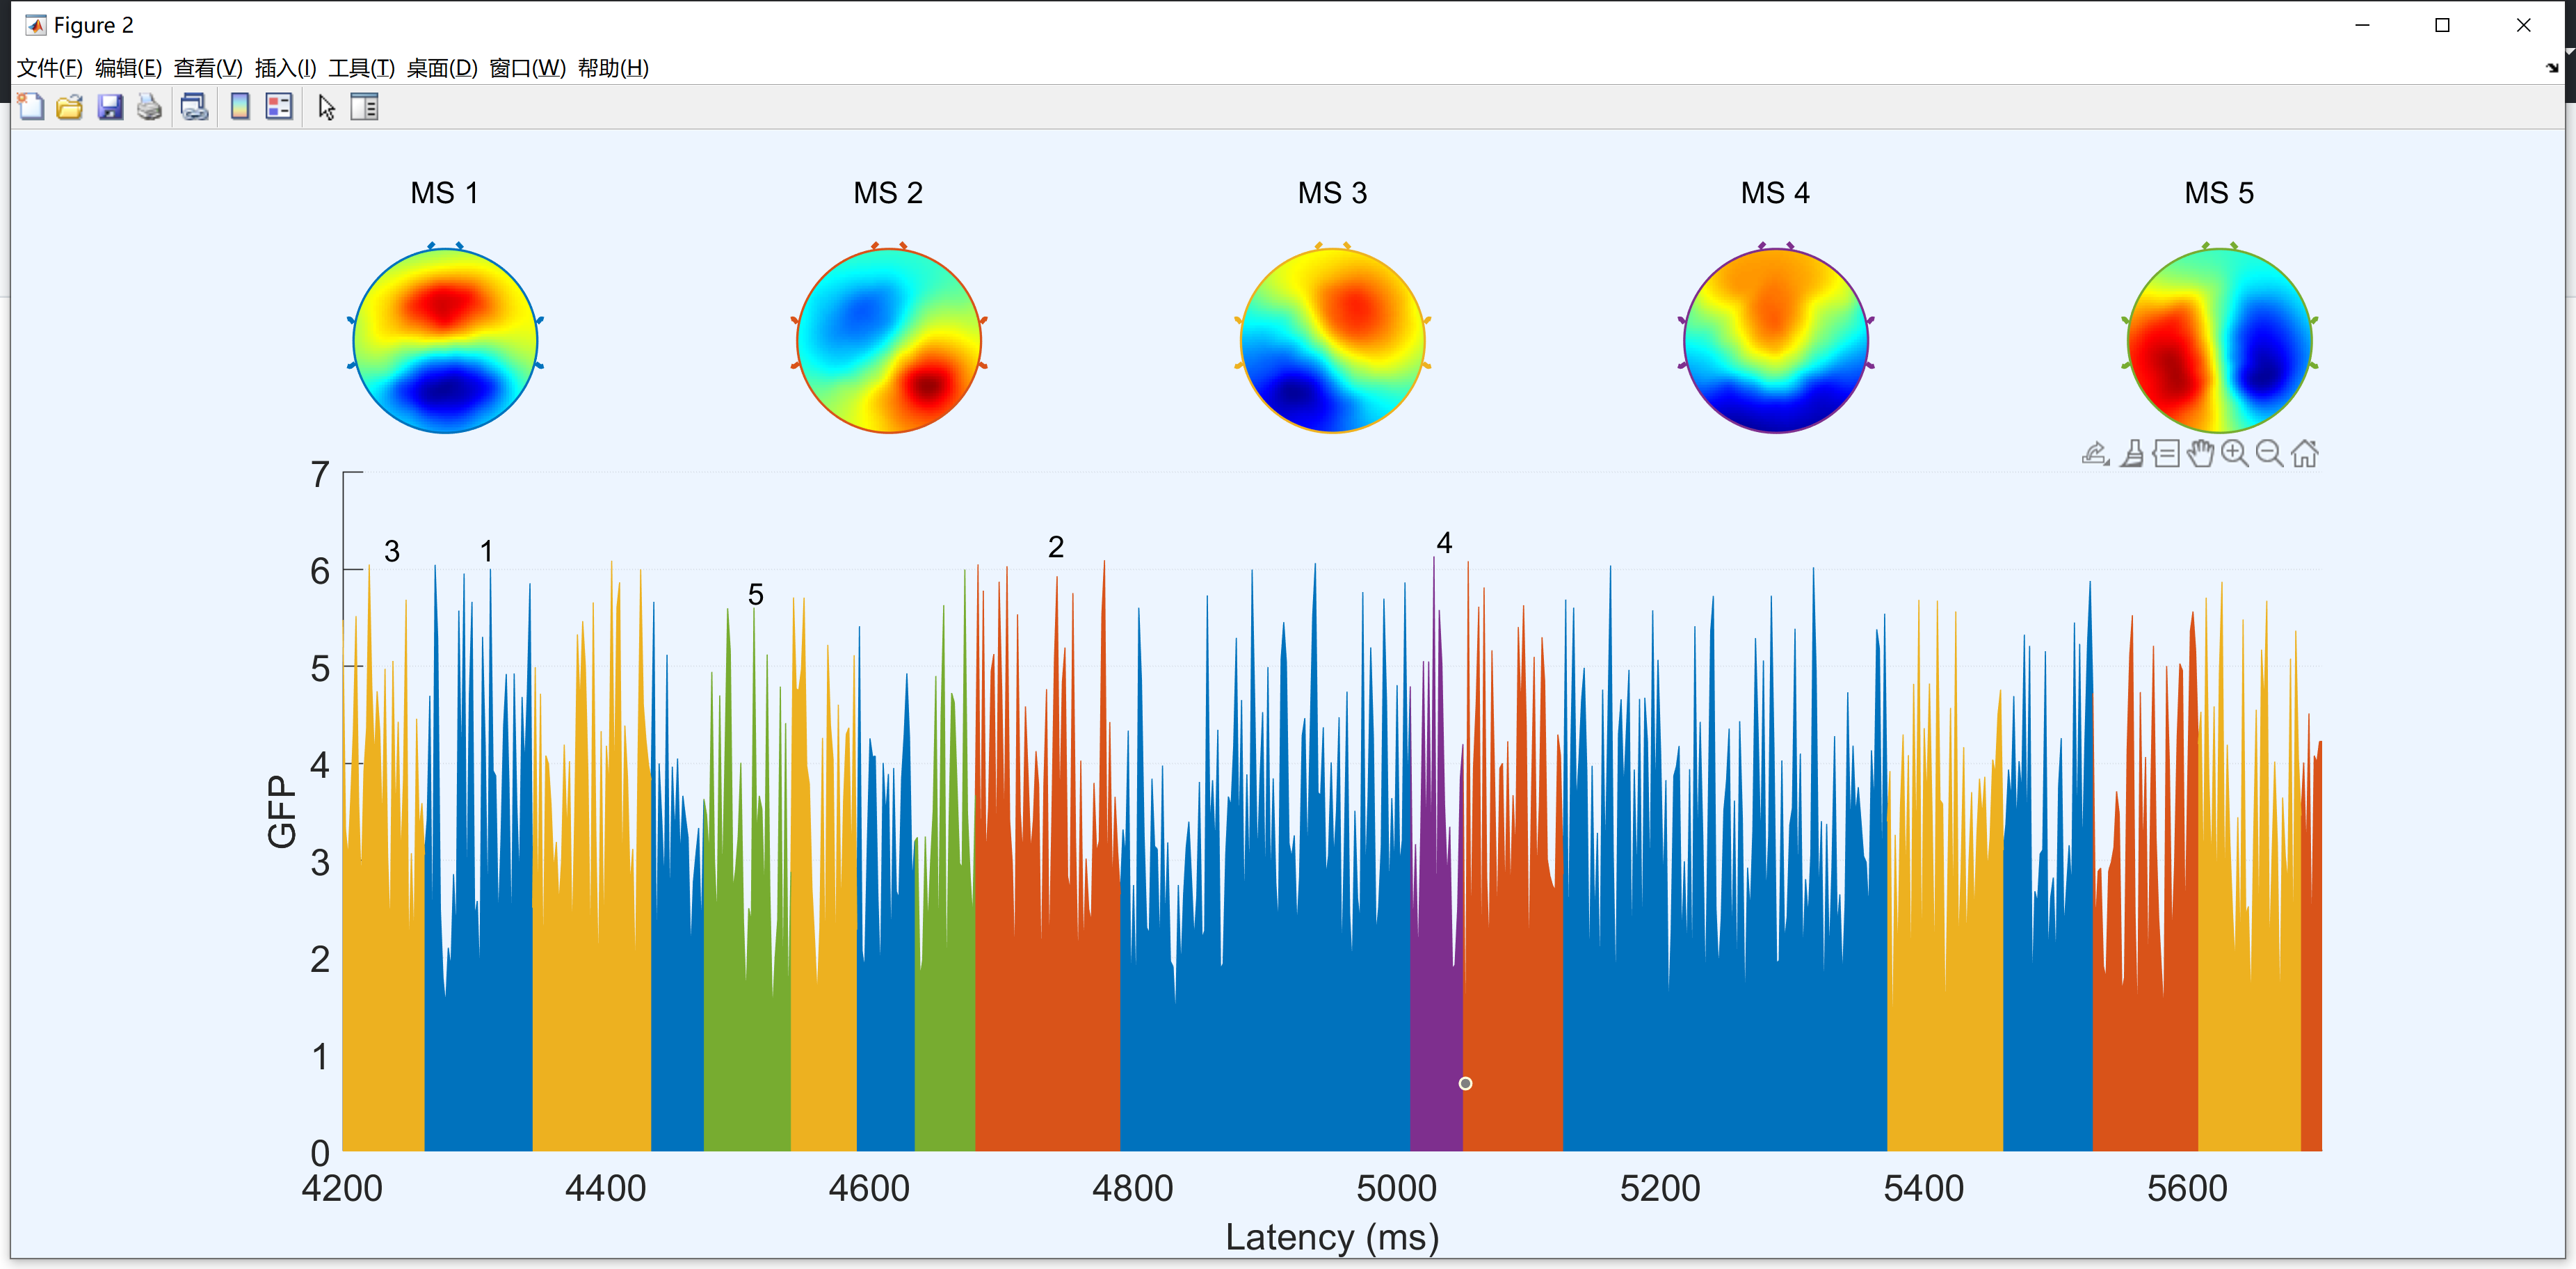Viewport: 2576px width, 1269px height.
Task: Zoom Out using the magnifier minus button
Action: click(x=2269, y=453)
